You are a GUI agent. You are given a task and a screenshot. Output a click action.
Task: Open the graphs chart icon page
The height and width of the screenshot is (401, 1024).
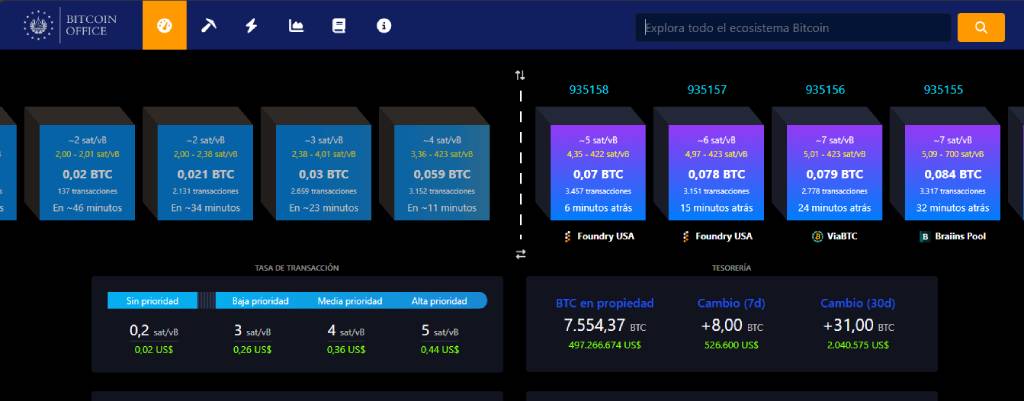(296, 25)
